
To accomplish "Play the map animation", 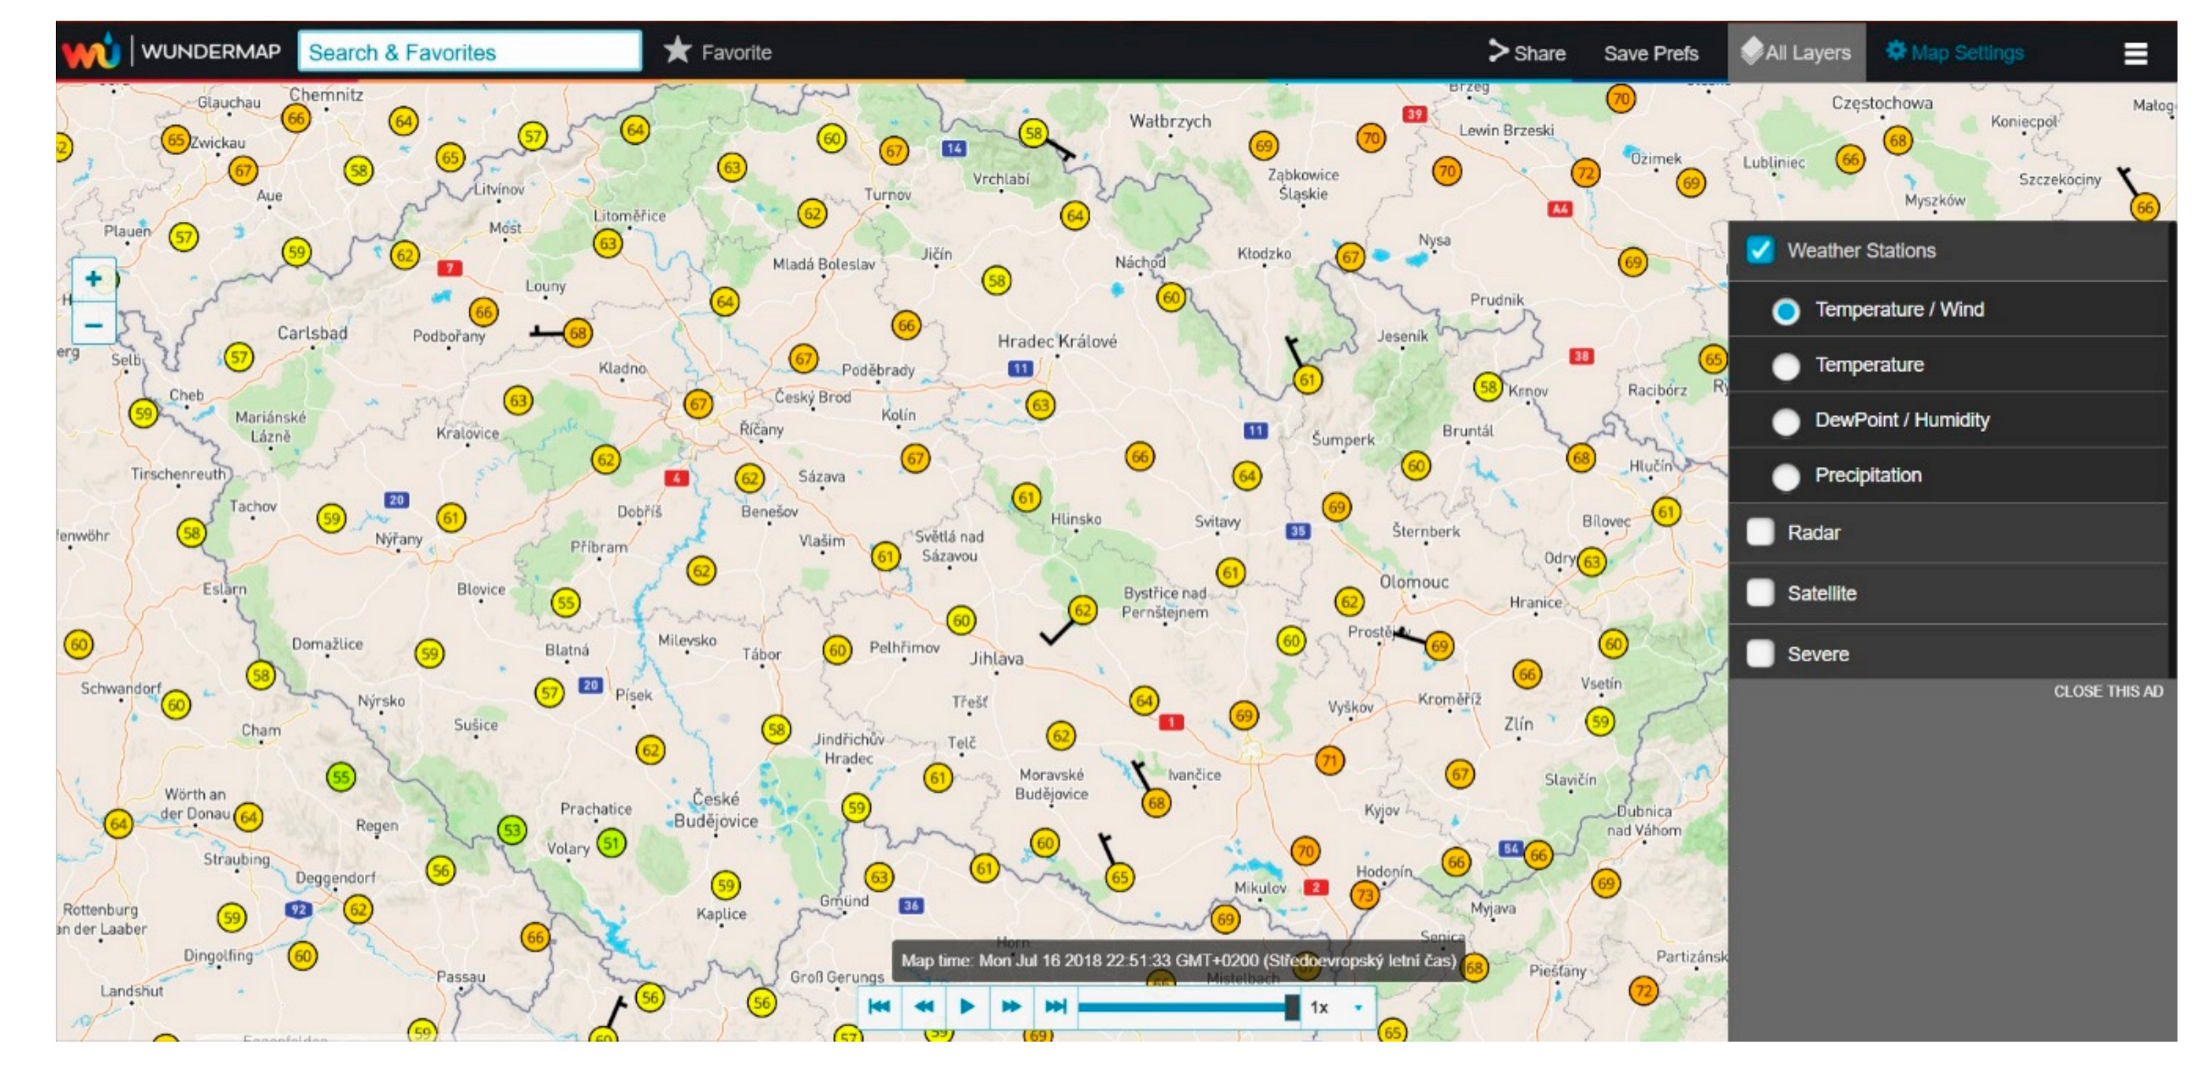I will click(x=966, y=1006).
